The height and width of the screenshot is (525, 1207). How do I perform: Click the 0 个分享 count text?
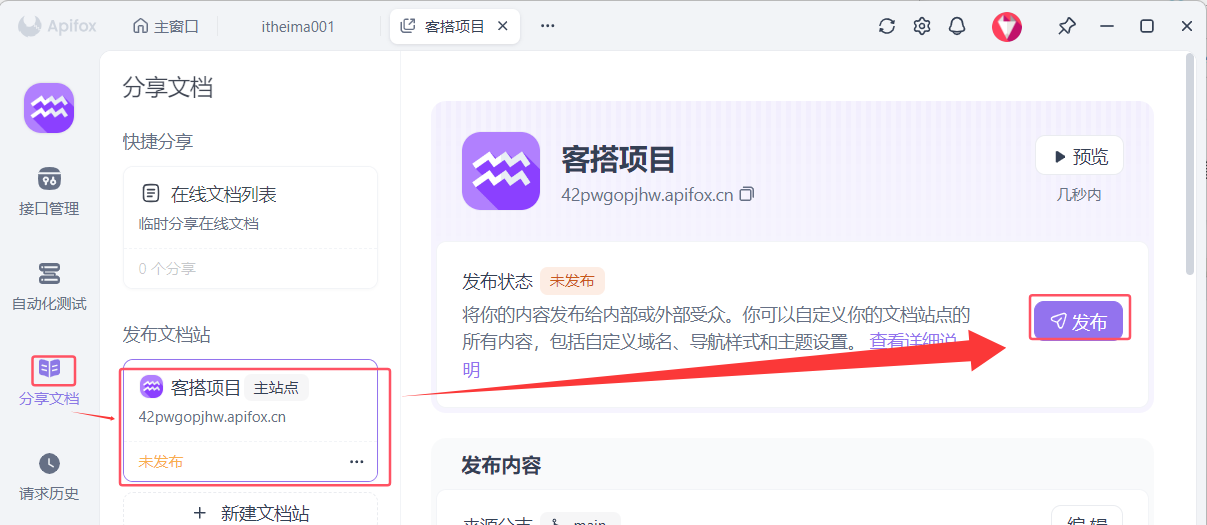coord(167,268)
